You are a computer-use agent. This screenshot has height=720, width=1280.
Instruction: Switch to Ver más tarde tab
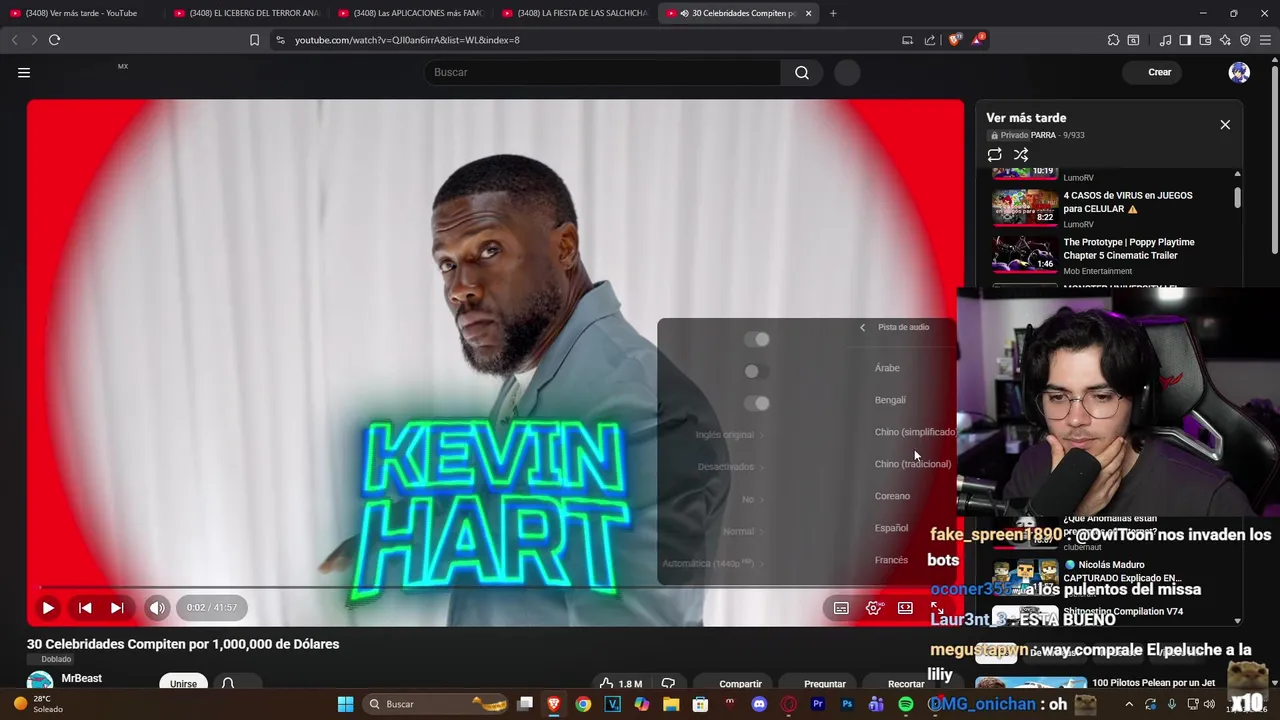pyautogui.click(x=80, y=13)
